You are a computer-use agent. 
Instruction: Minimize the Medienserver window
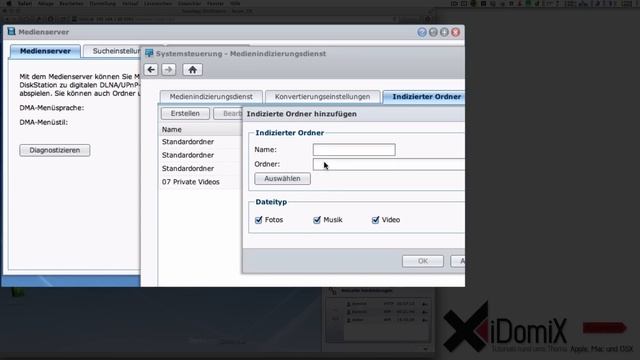point(433,32)
